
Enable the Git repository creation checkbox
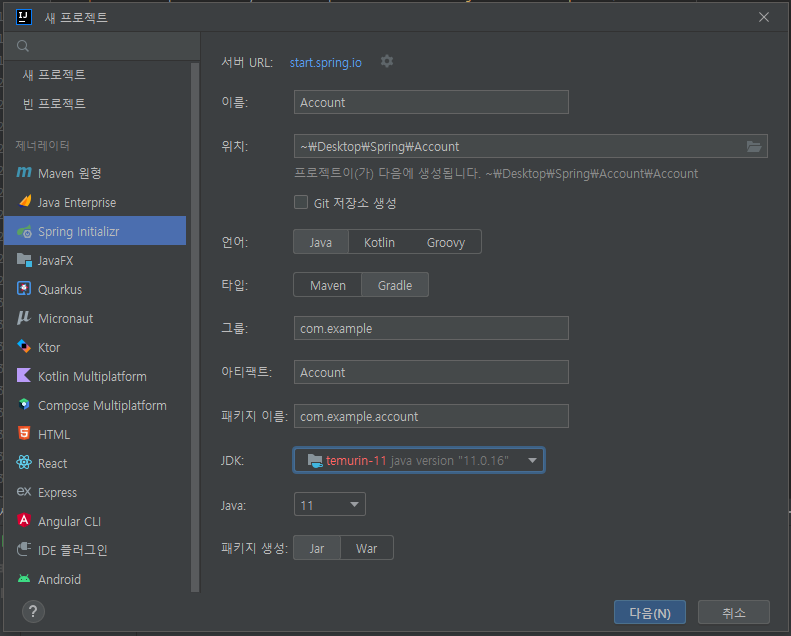pyautogui.click(x=301, y=202)
